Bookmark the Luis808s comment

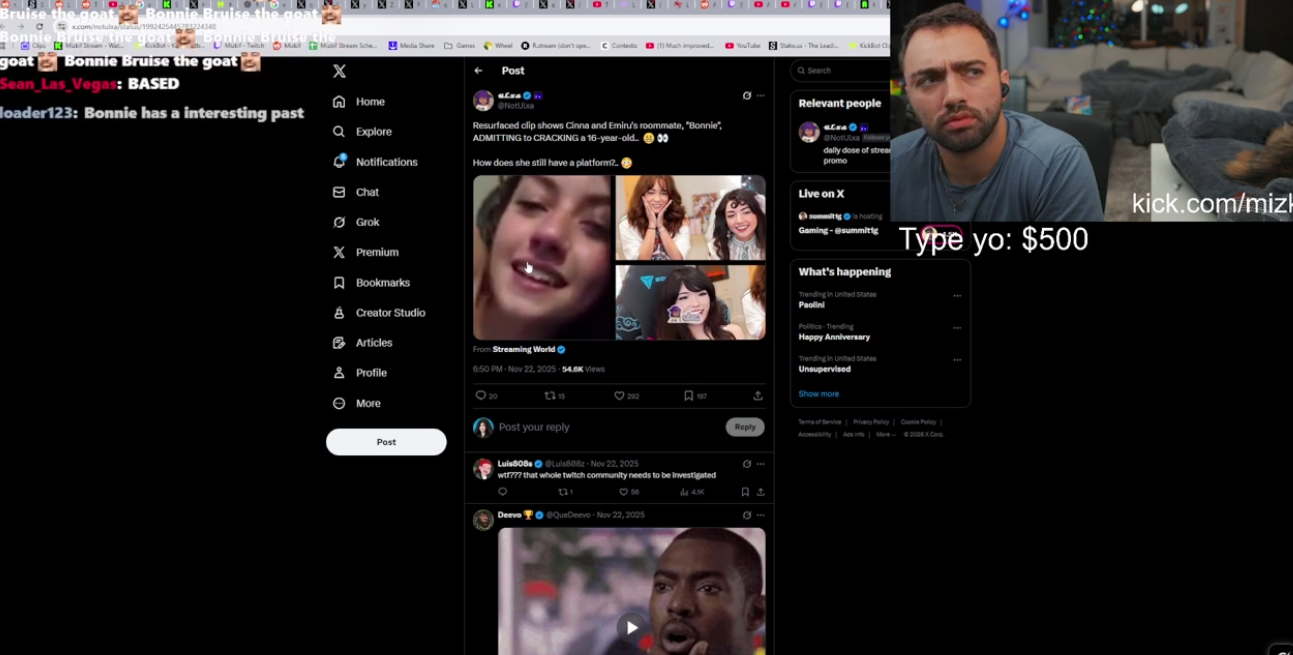(x=745, y=492)
